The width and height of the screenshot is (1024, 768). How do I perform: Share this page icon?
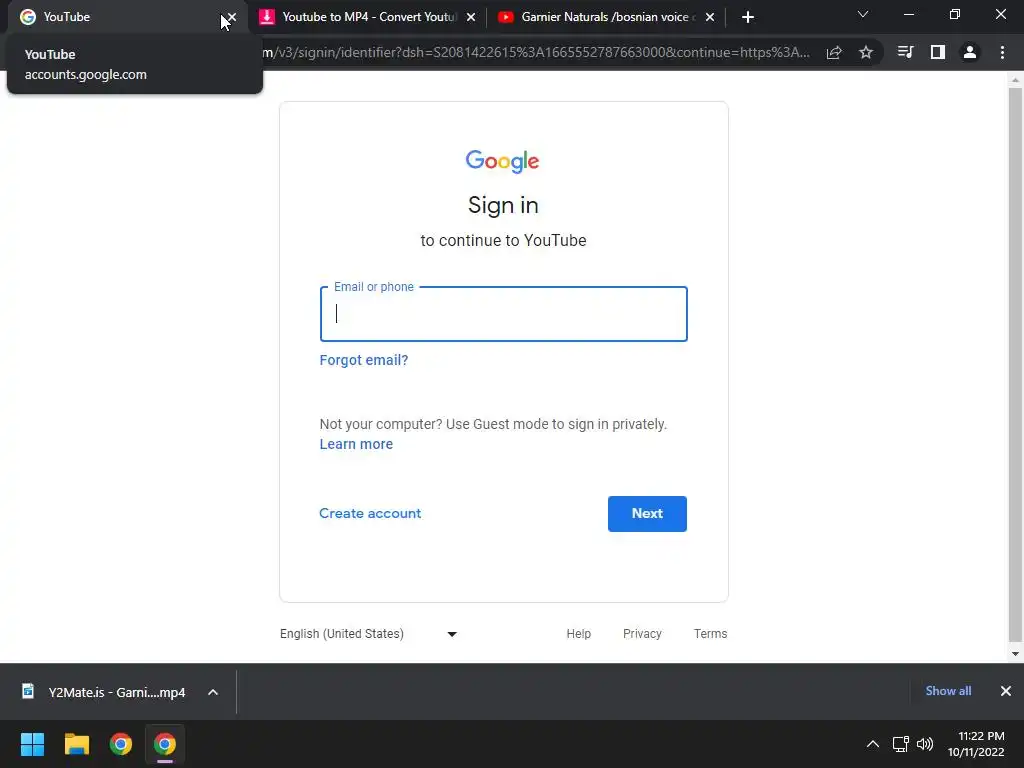pyautogui.click(x=834, y=52)
